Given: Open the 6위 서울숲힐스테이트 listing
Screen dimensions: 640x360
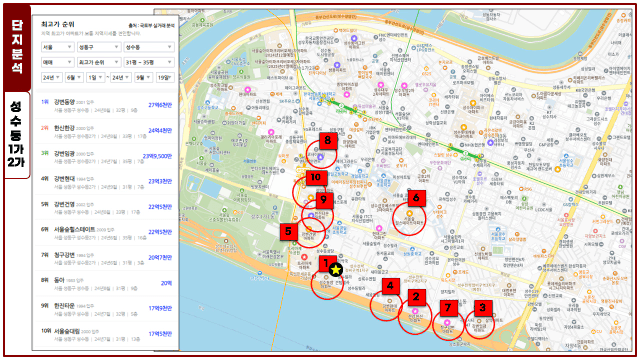Looking at the screenshot, I should pos(106,233).
